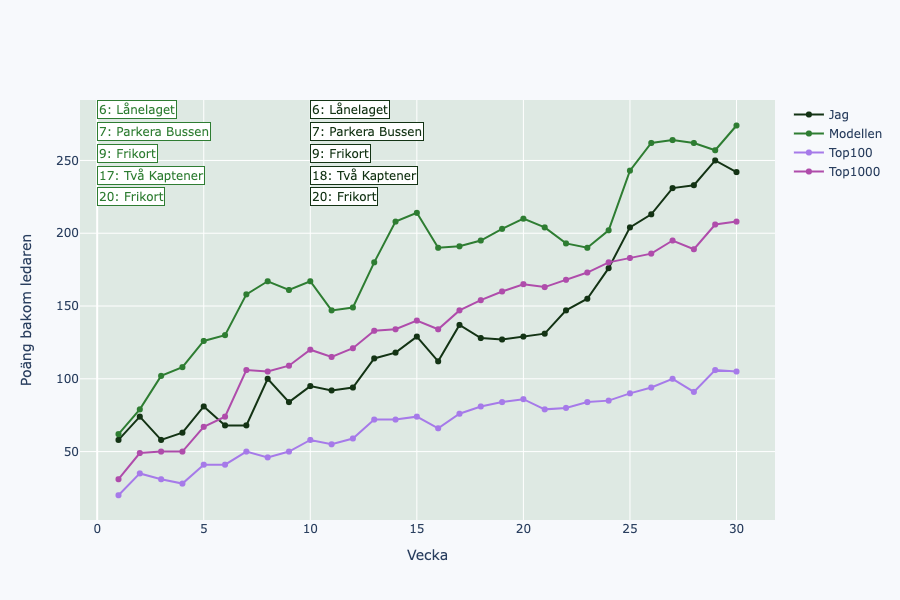
Task: Click the 'Poäng bakom ledaren' y-axis title
Action: point(27,310)
